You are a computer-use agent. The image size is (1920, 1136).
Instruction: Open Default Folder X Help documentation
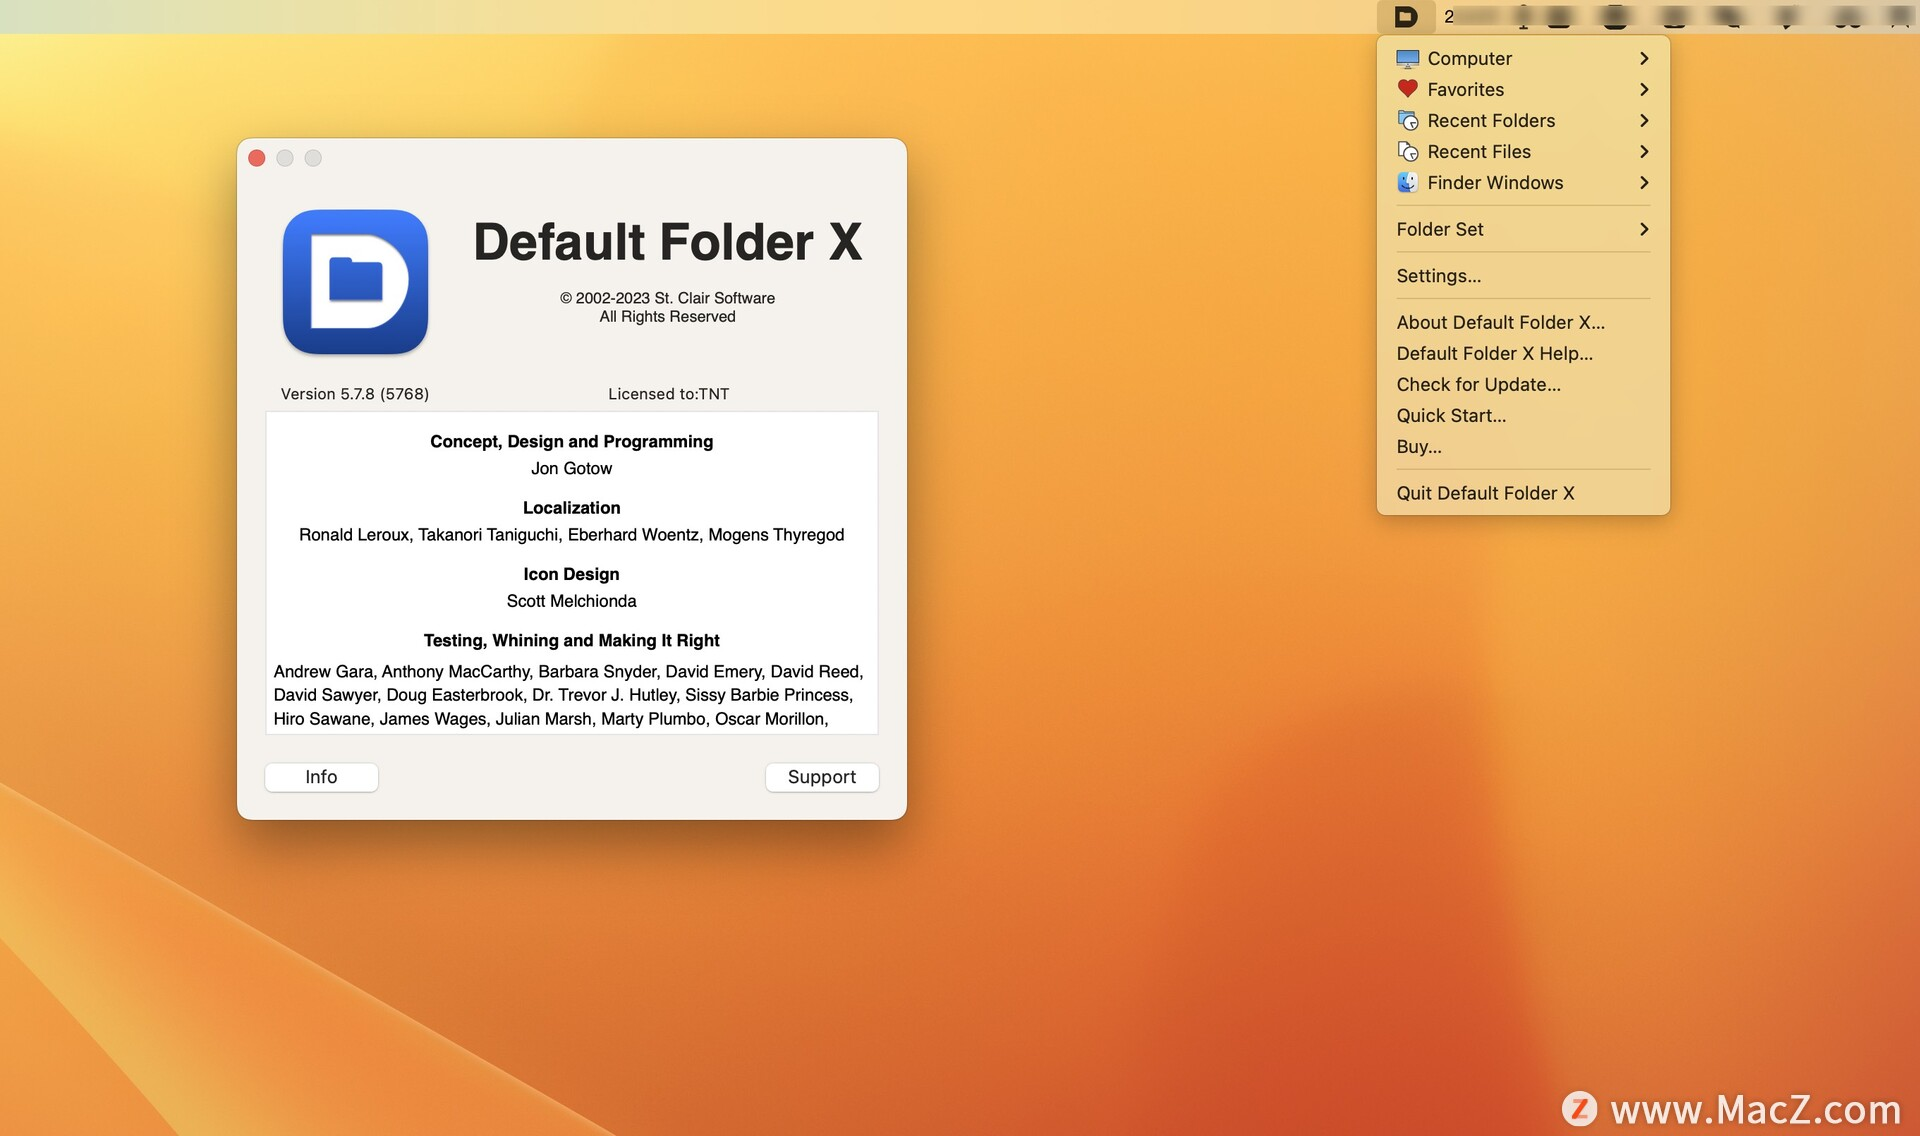[1495, 353]
